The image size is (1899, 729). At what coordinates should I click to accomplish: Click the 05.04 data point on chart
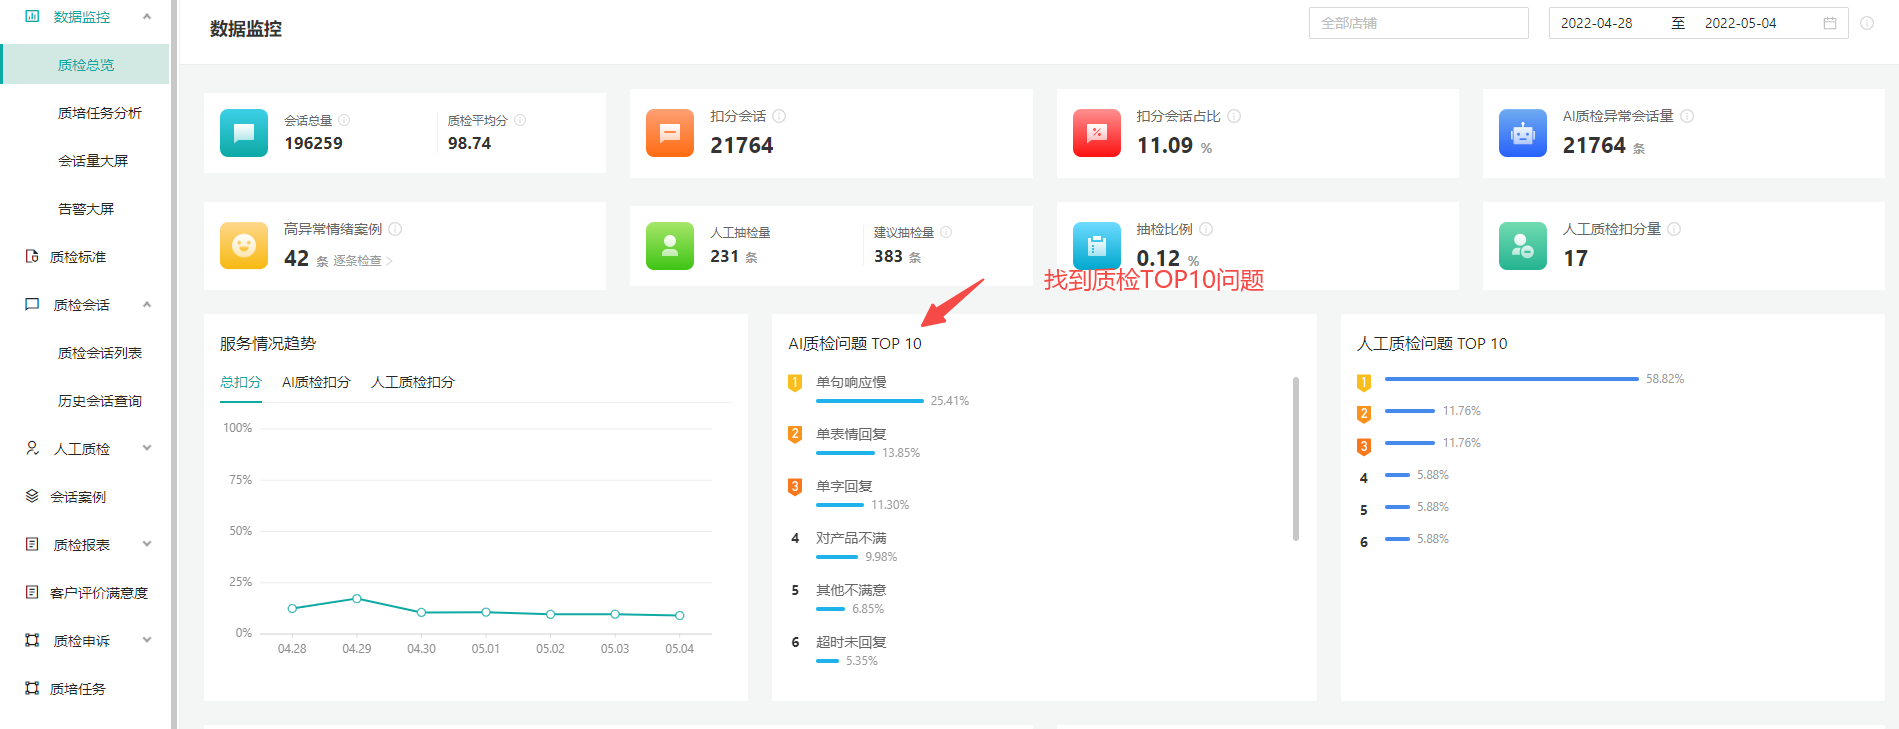click(x=680, y=615)
